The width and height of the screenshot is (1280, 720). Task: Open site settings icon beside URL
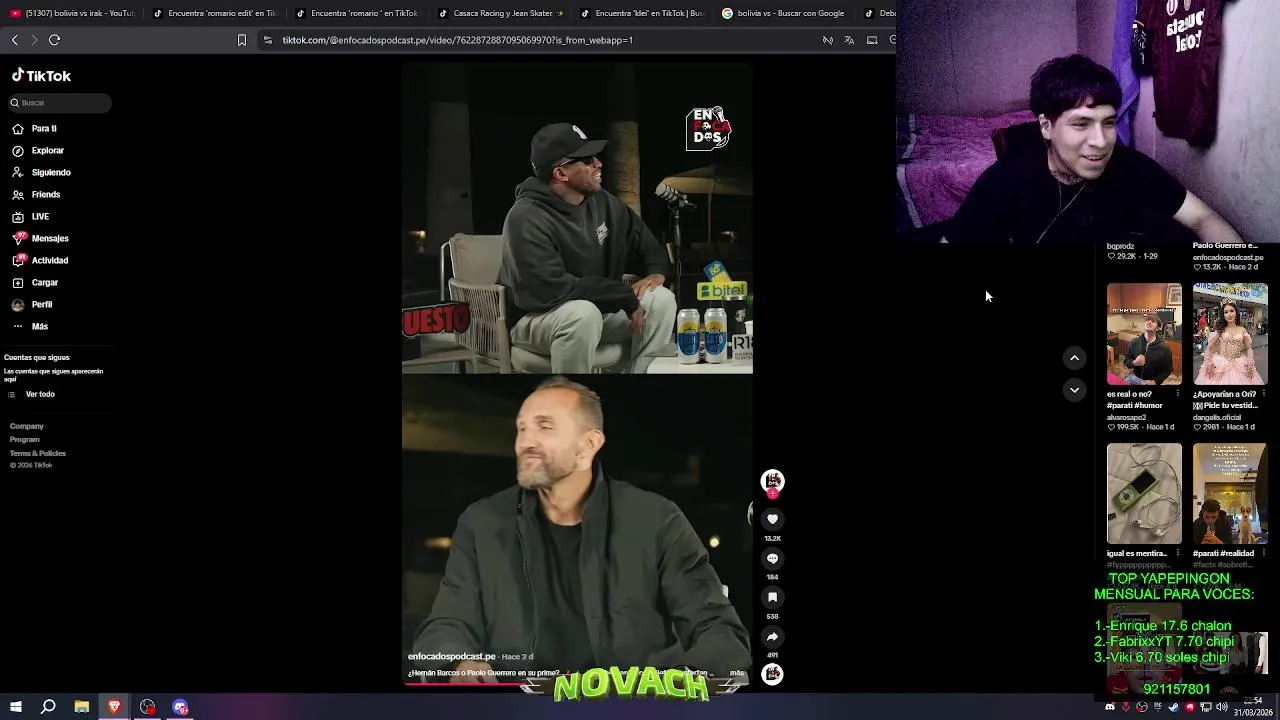[267, 40]
